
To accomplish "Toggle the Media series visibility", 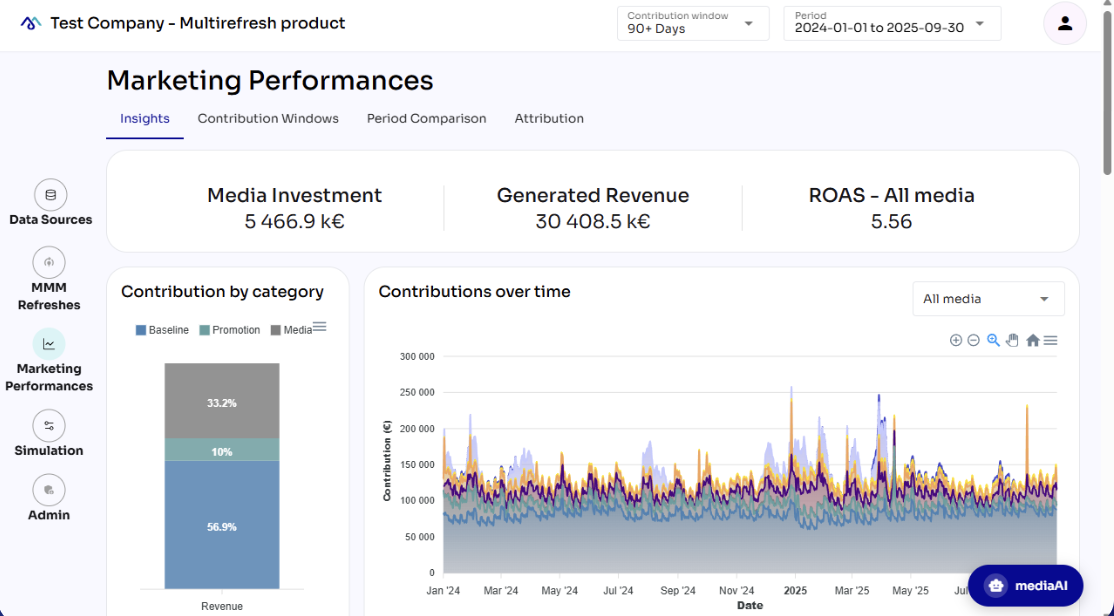I will click(299, 328).
